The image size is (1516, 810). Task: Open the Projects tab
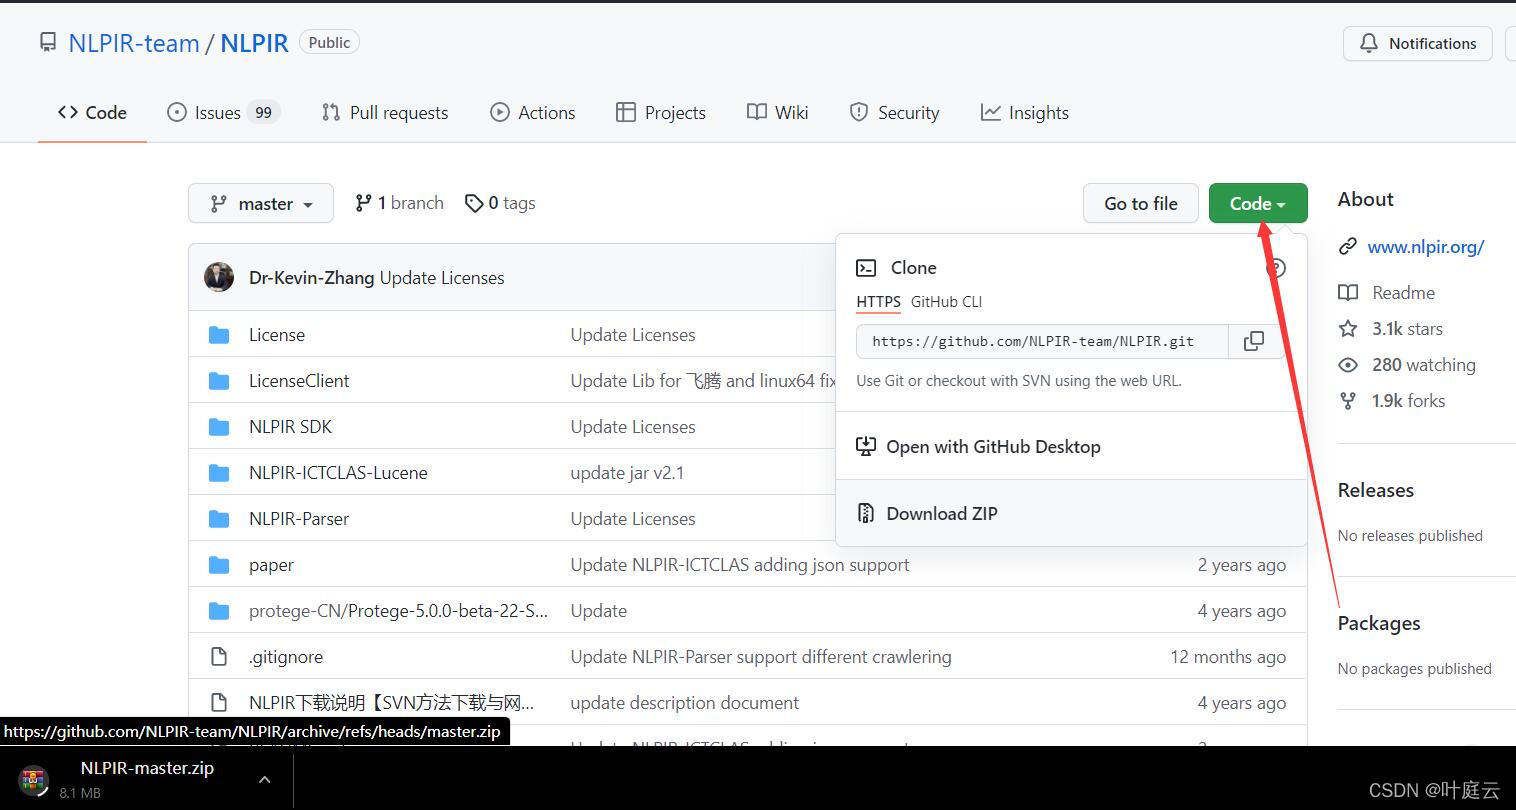click(x=661, y=112)
